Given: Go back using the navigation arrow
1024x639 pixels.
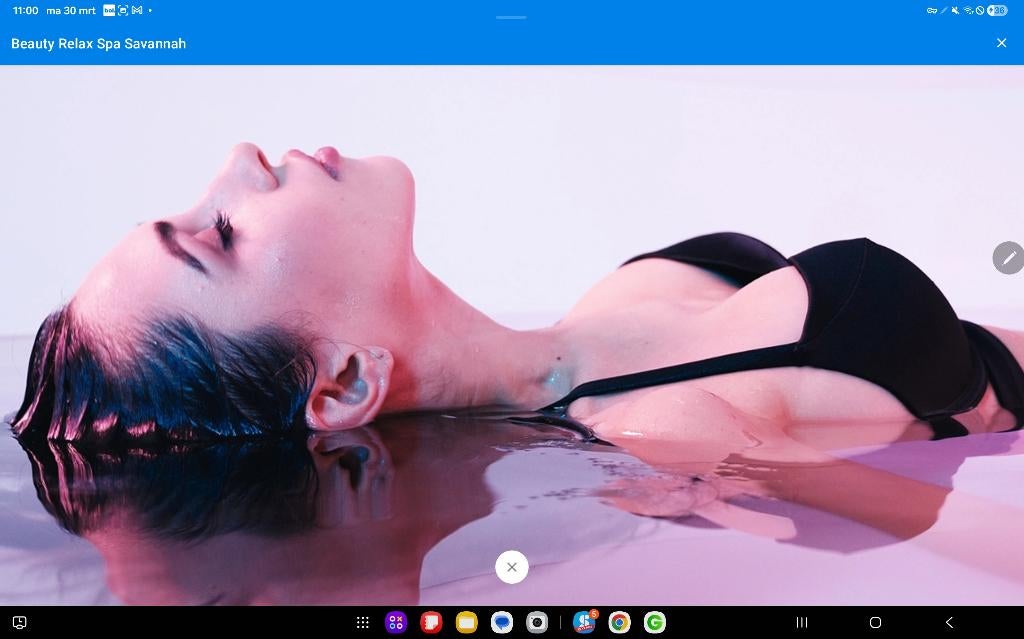Looking at the screenshot, I should pos(950,623).
